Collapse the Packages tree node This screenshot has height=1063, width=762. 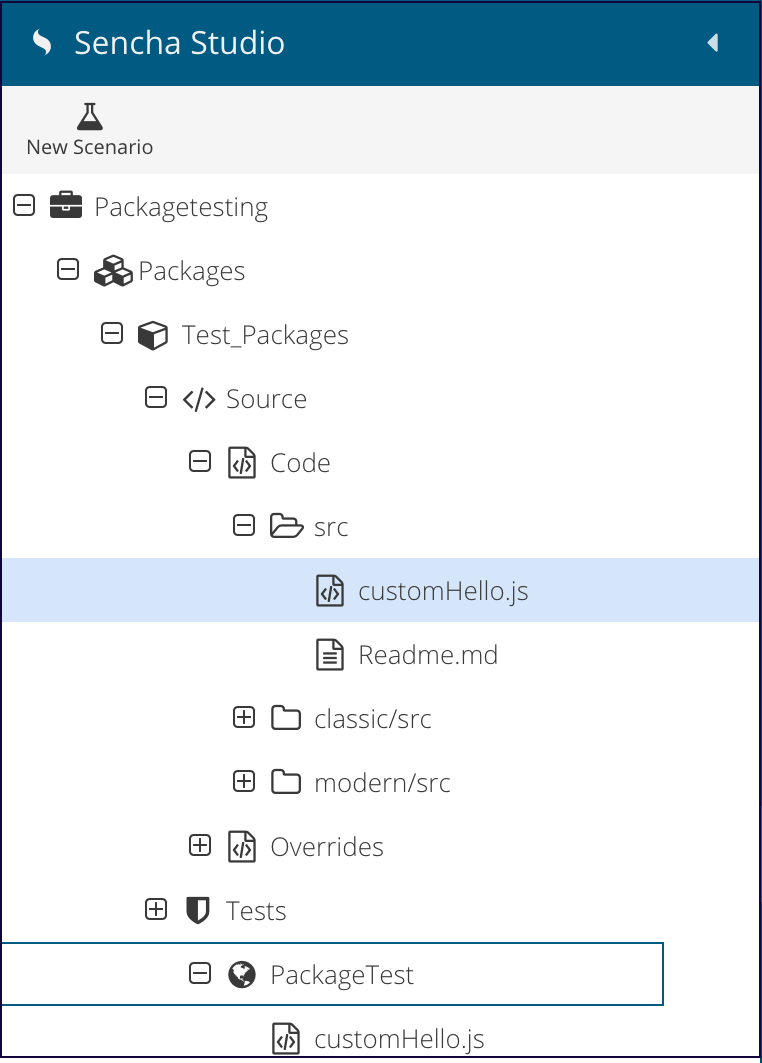(68, 269)
